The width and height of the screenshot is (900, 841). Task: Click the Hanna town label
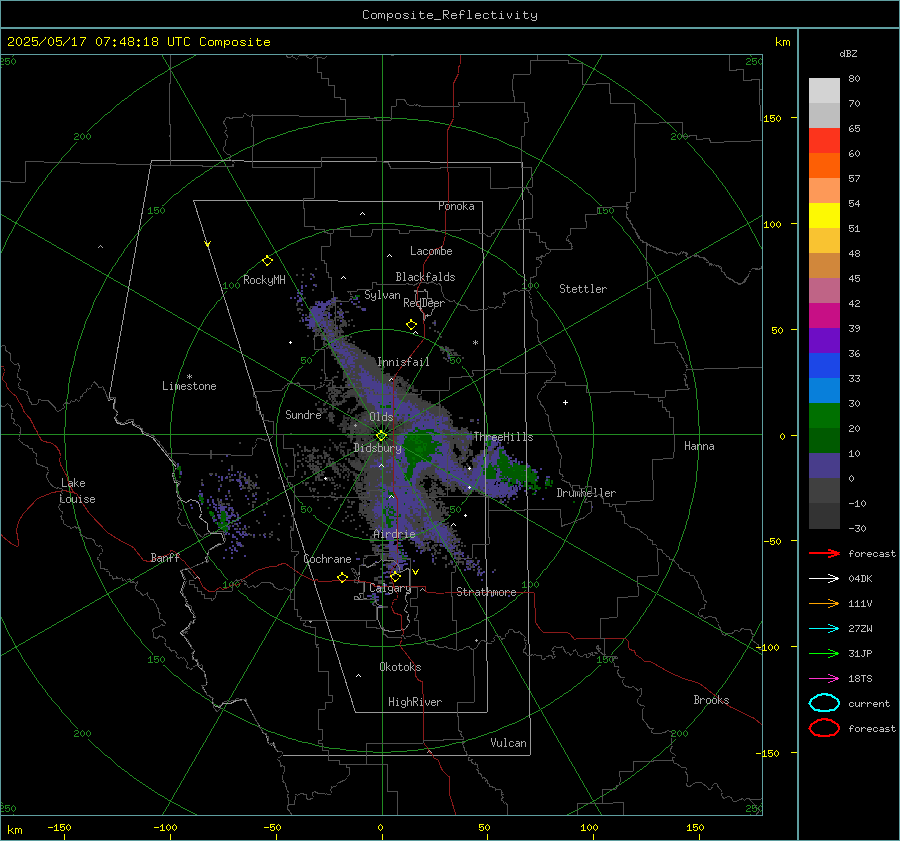(x=699, y=446)
